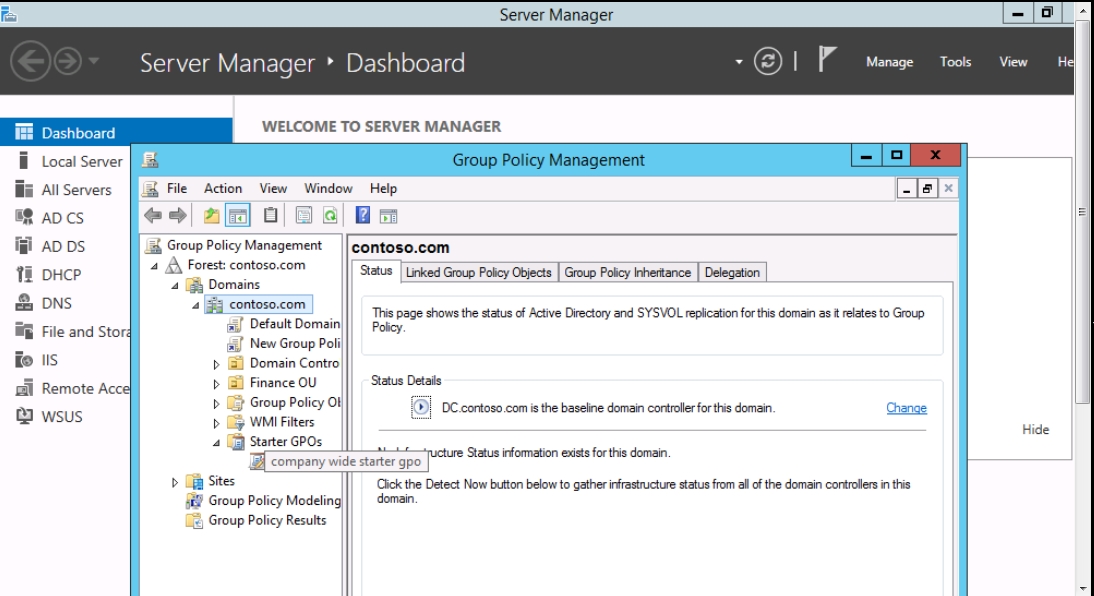Open Server Manager Manage menu

[x=890, y=62]
